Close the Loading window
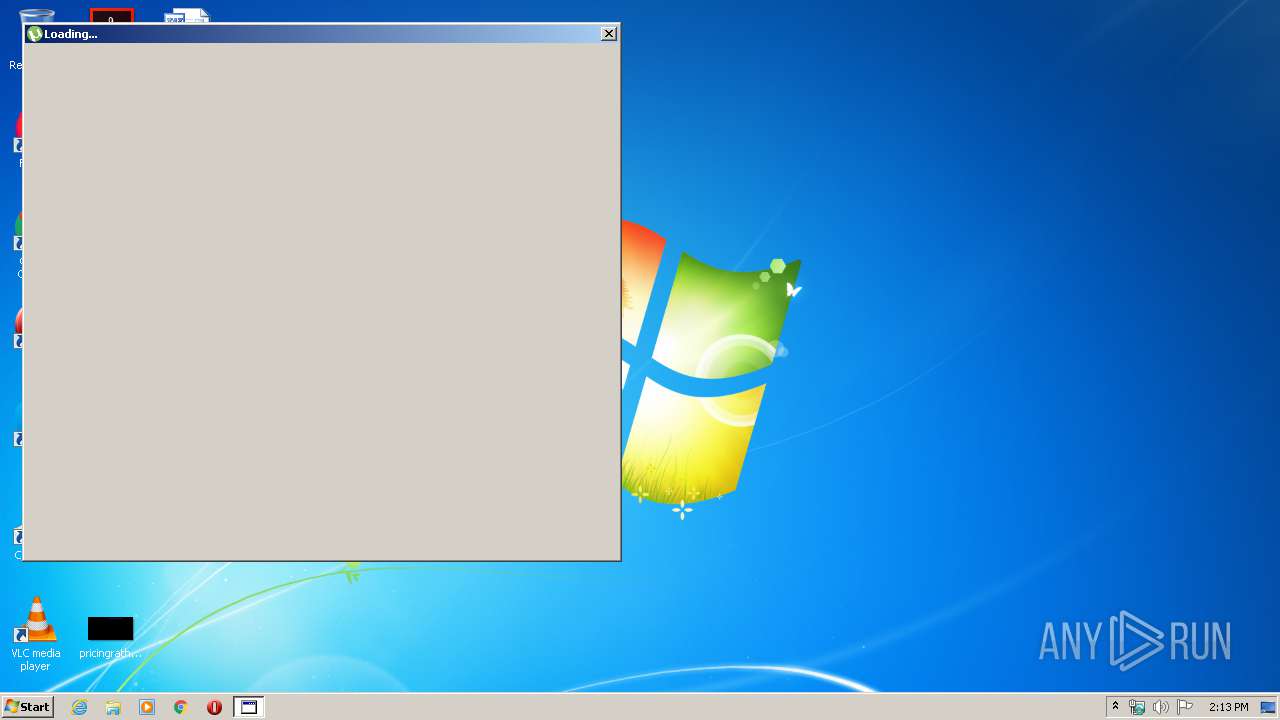This screenshot has width=1280, height=720. click(608, 34)
